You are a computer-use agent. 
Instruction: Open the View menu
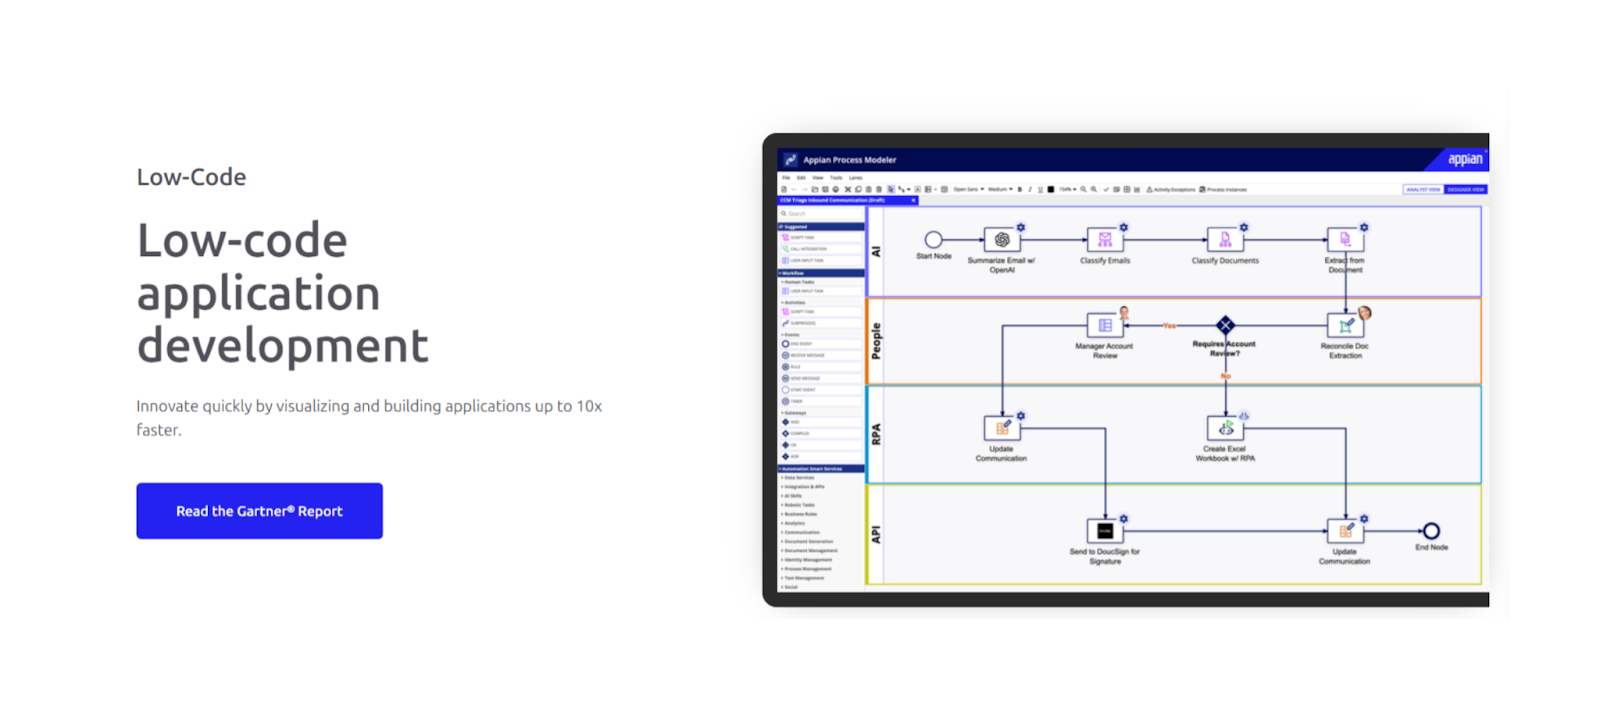[x=818, y=178]
